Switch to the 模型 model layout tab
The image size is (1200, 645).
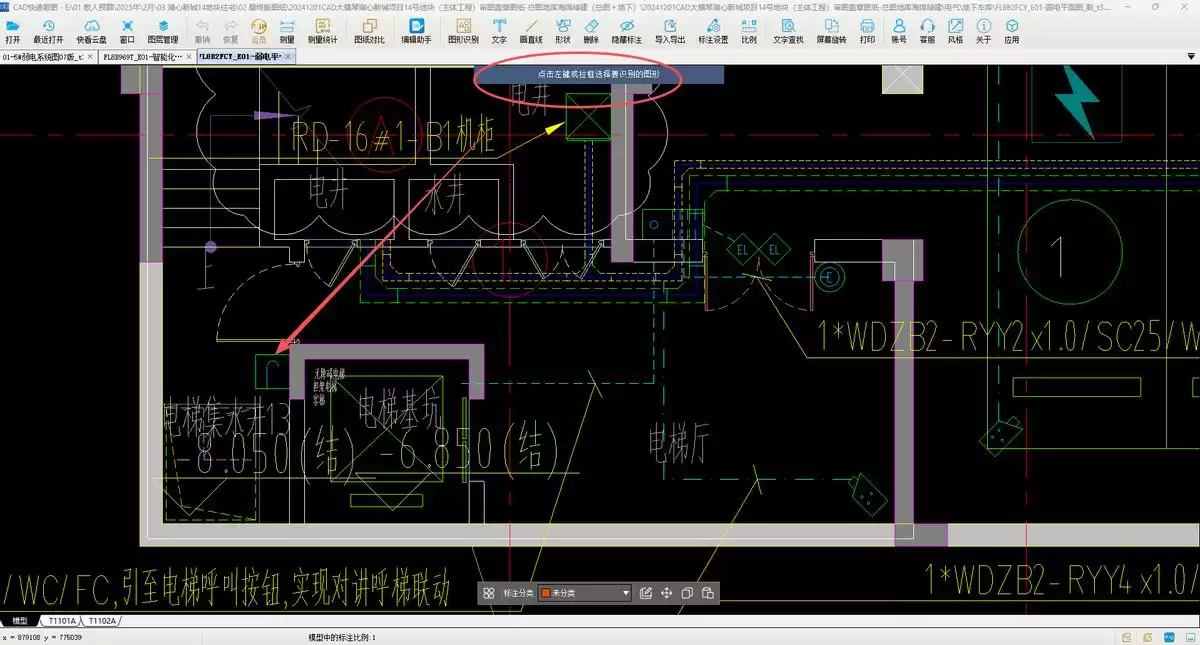(x=20, y=621)
